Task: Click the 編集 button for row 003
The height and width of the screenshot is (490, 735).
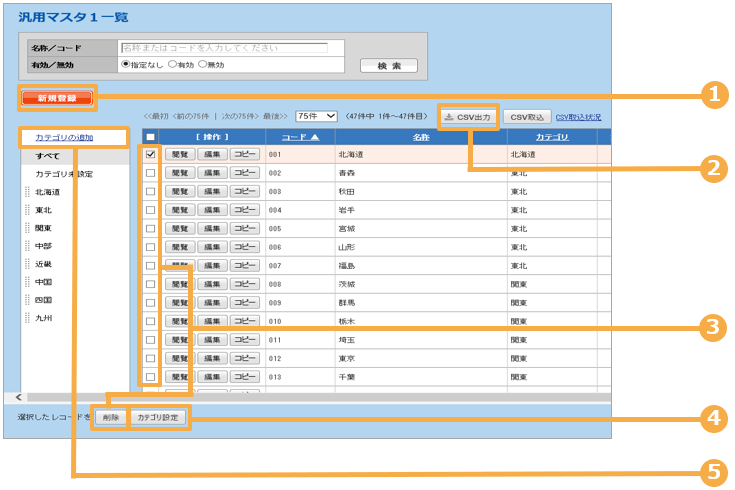Action: tap(211, 192)
